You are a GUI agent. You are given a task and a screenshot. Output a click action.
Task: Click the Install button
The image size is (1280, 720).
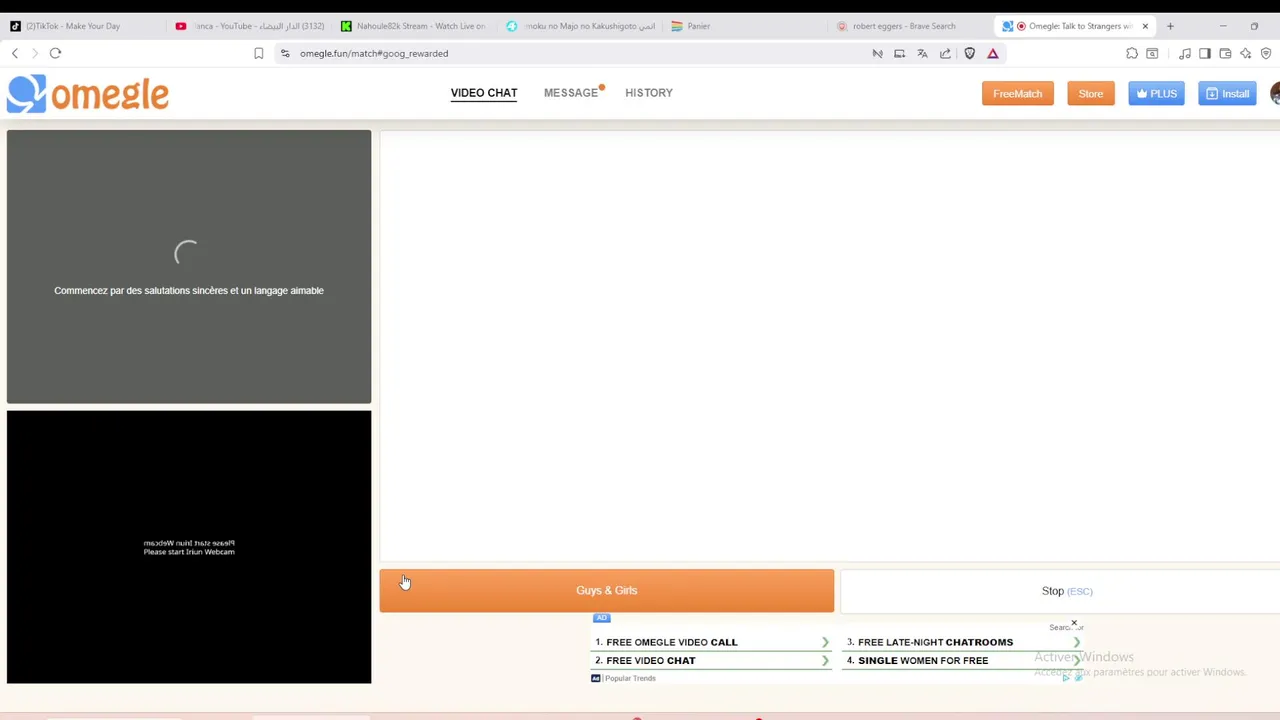[1227, 94]
